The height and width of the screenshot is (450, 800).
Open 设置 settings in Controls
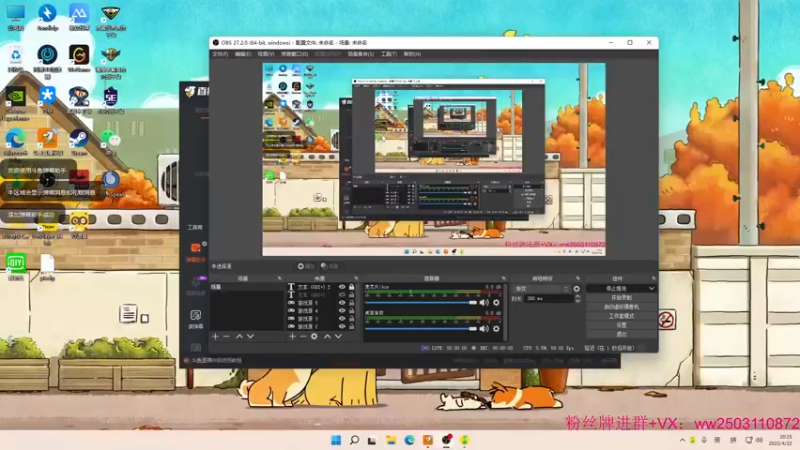click(621, 326)
